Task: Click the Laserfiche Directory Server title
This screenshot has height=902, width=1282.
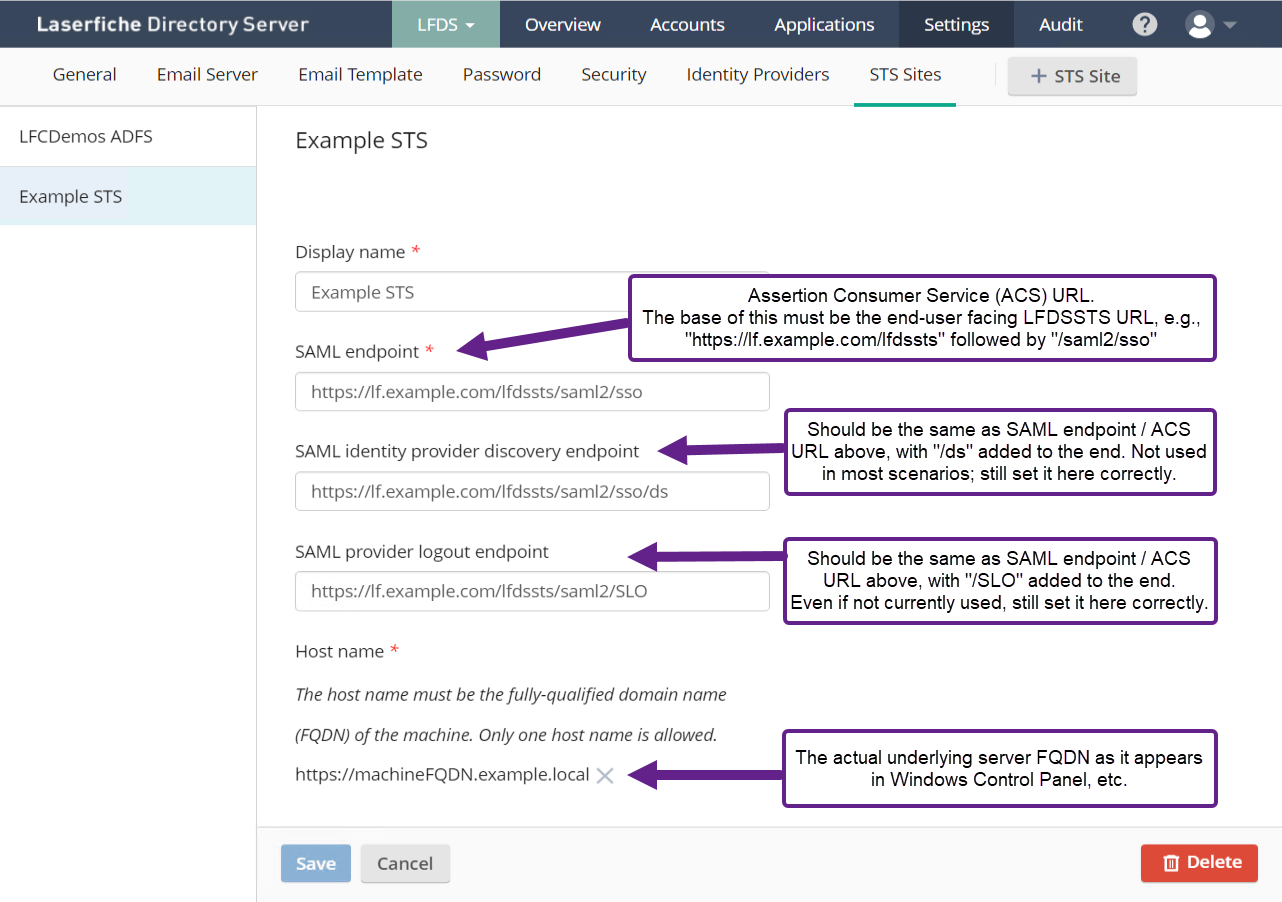Action: coord(173,24)
